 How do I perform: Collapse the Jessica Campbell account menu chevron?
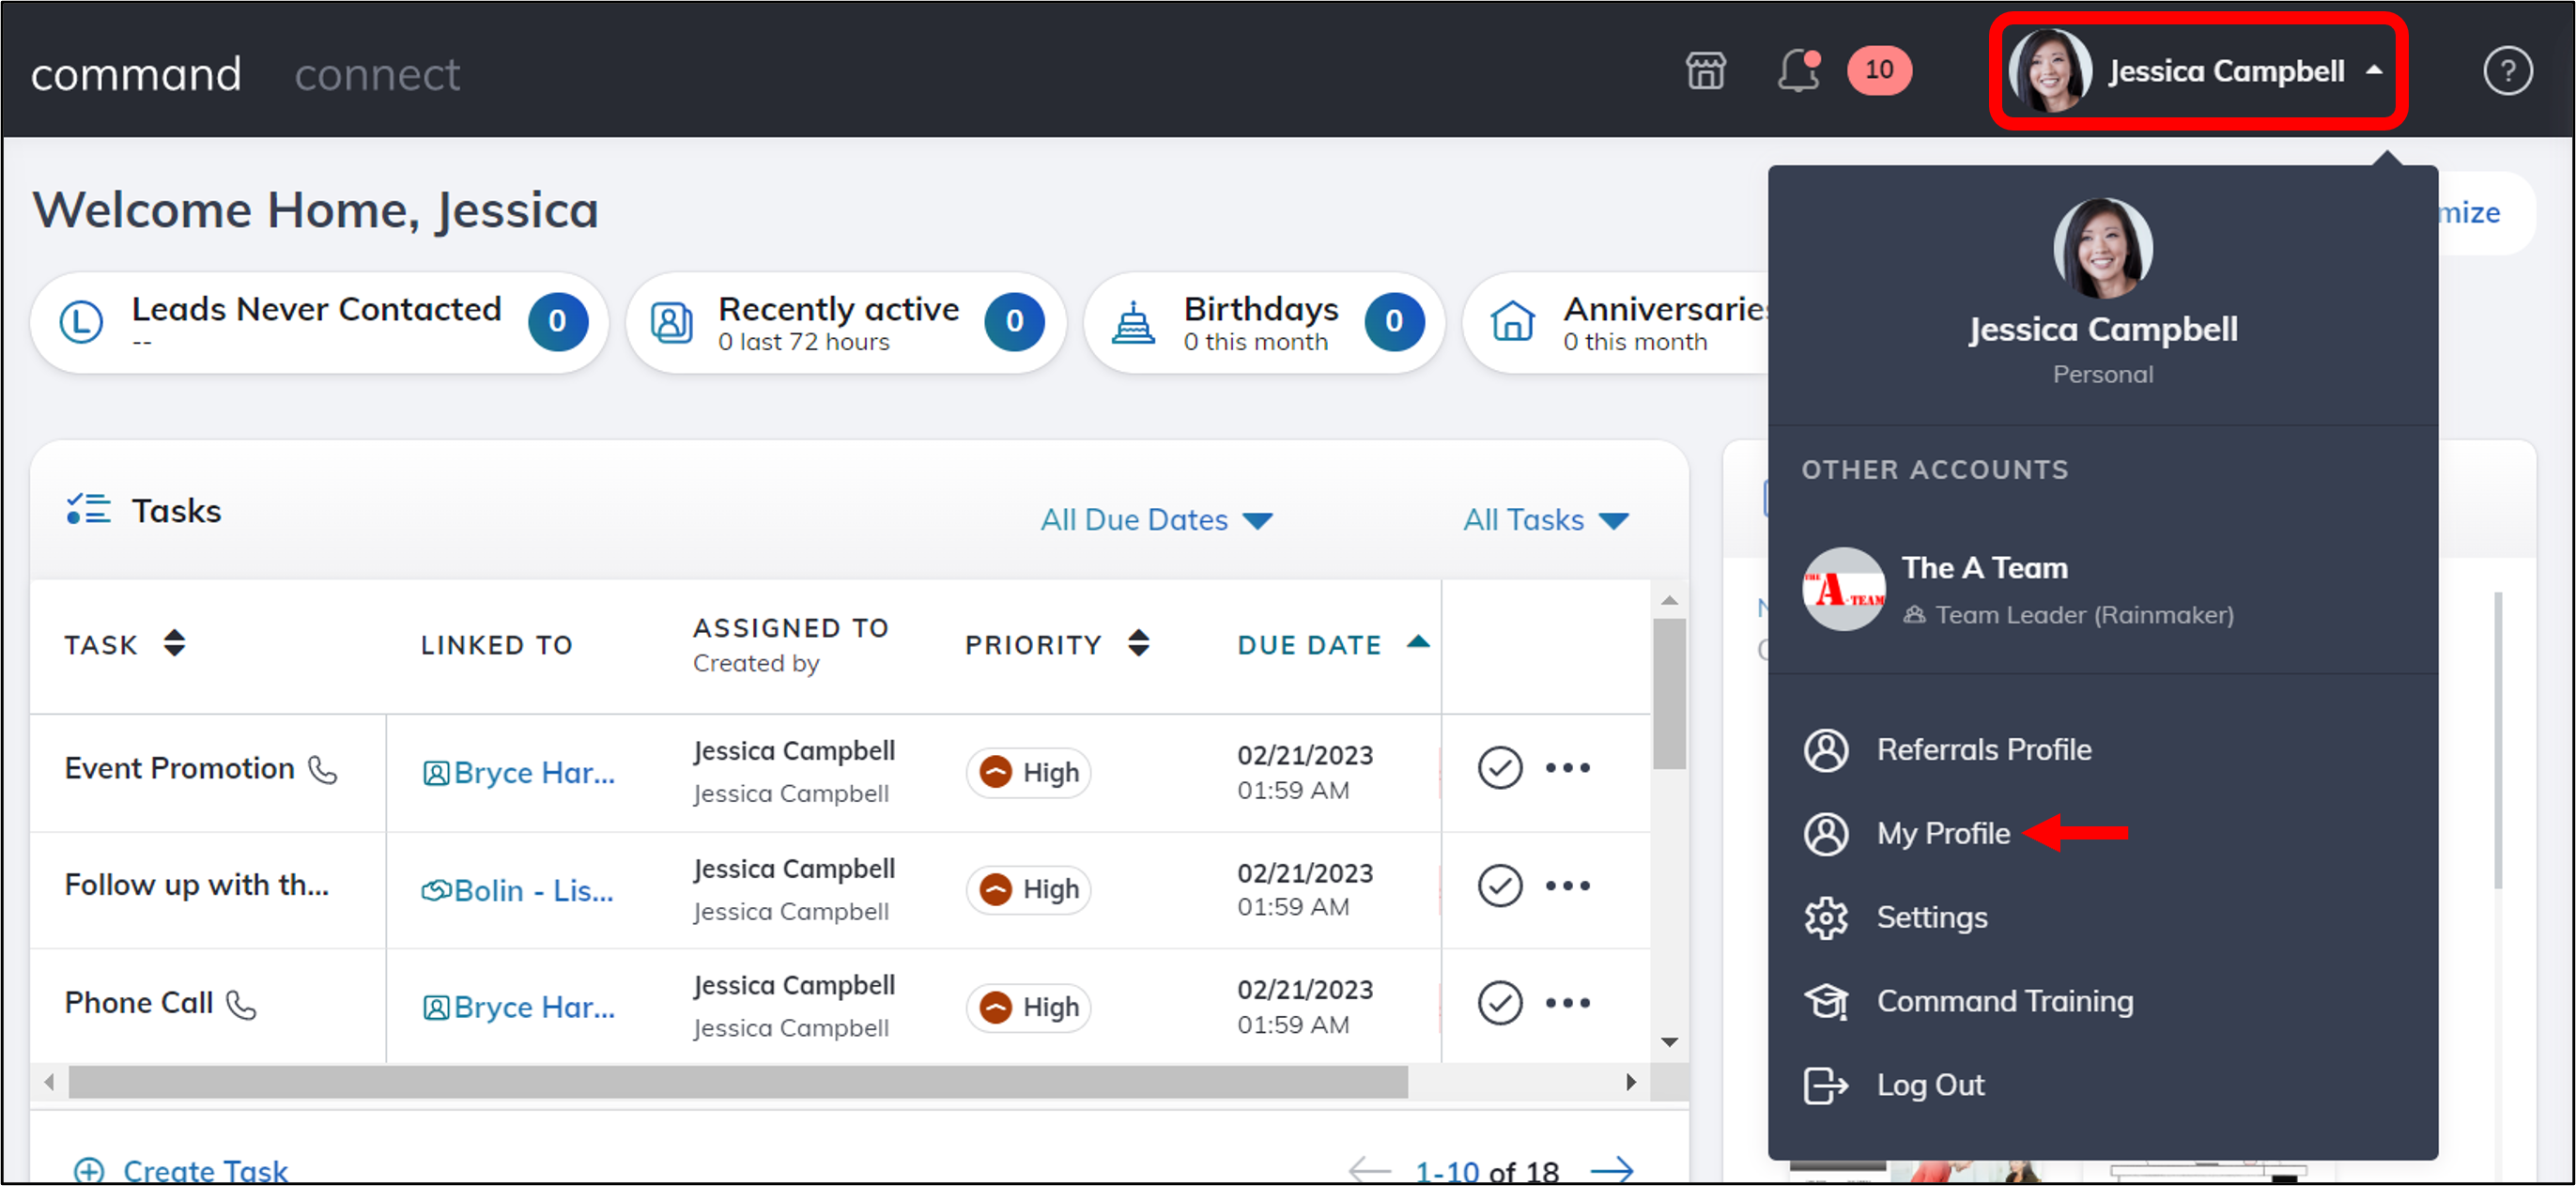coord(2374,70)
